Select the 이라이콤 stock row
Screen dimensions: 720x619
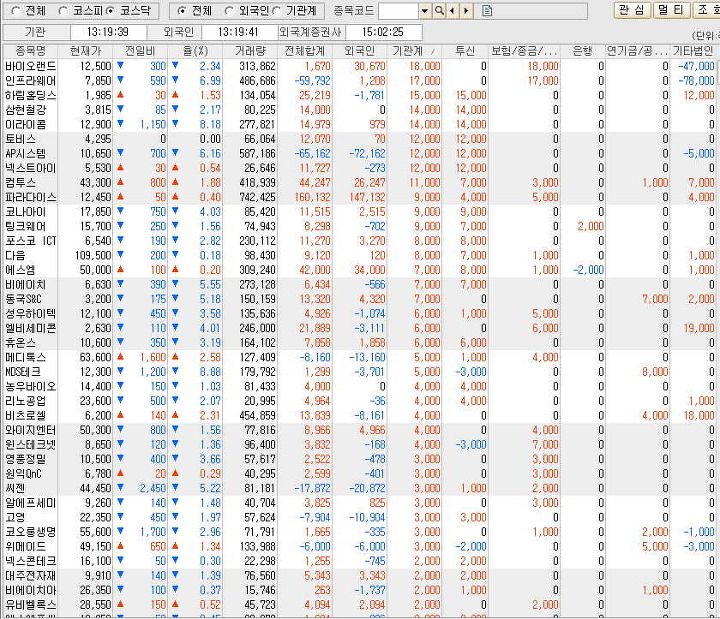(360, 124)
